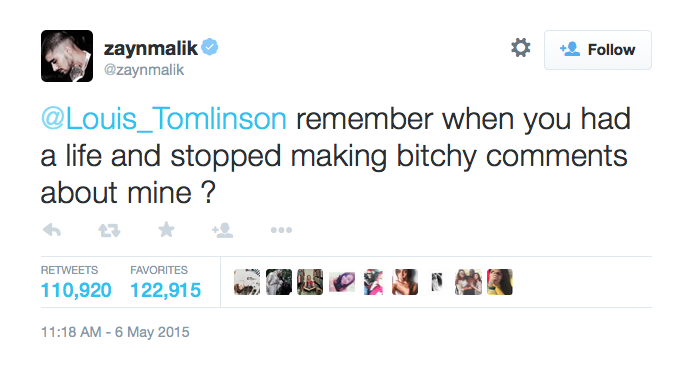Favorite the tweet with star icon
693x373 pixels.
coord(166,230)
